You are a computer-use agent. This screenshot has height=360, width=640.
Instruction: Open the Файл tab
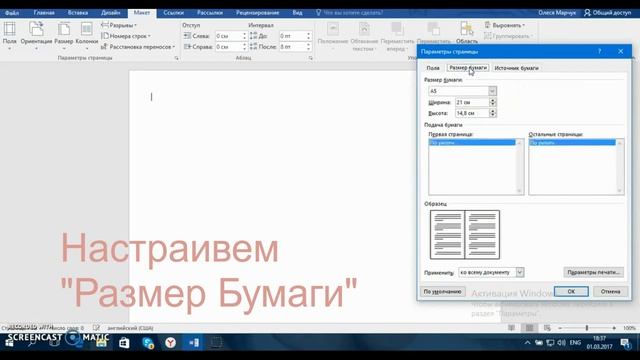pos(12,13)
